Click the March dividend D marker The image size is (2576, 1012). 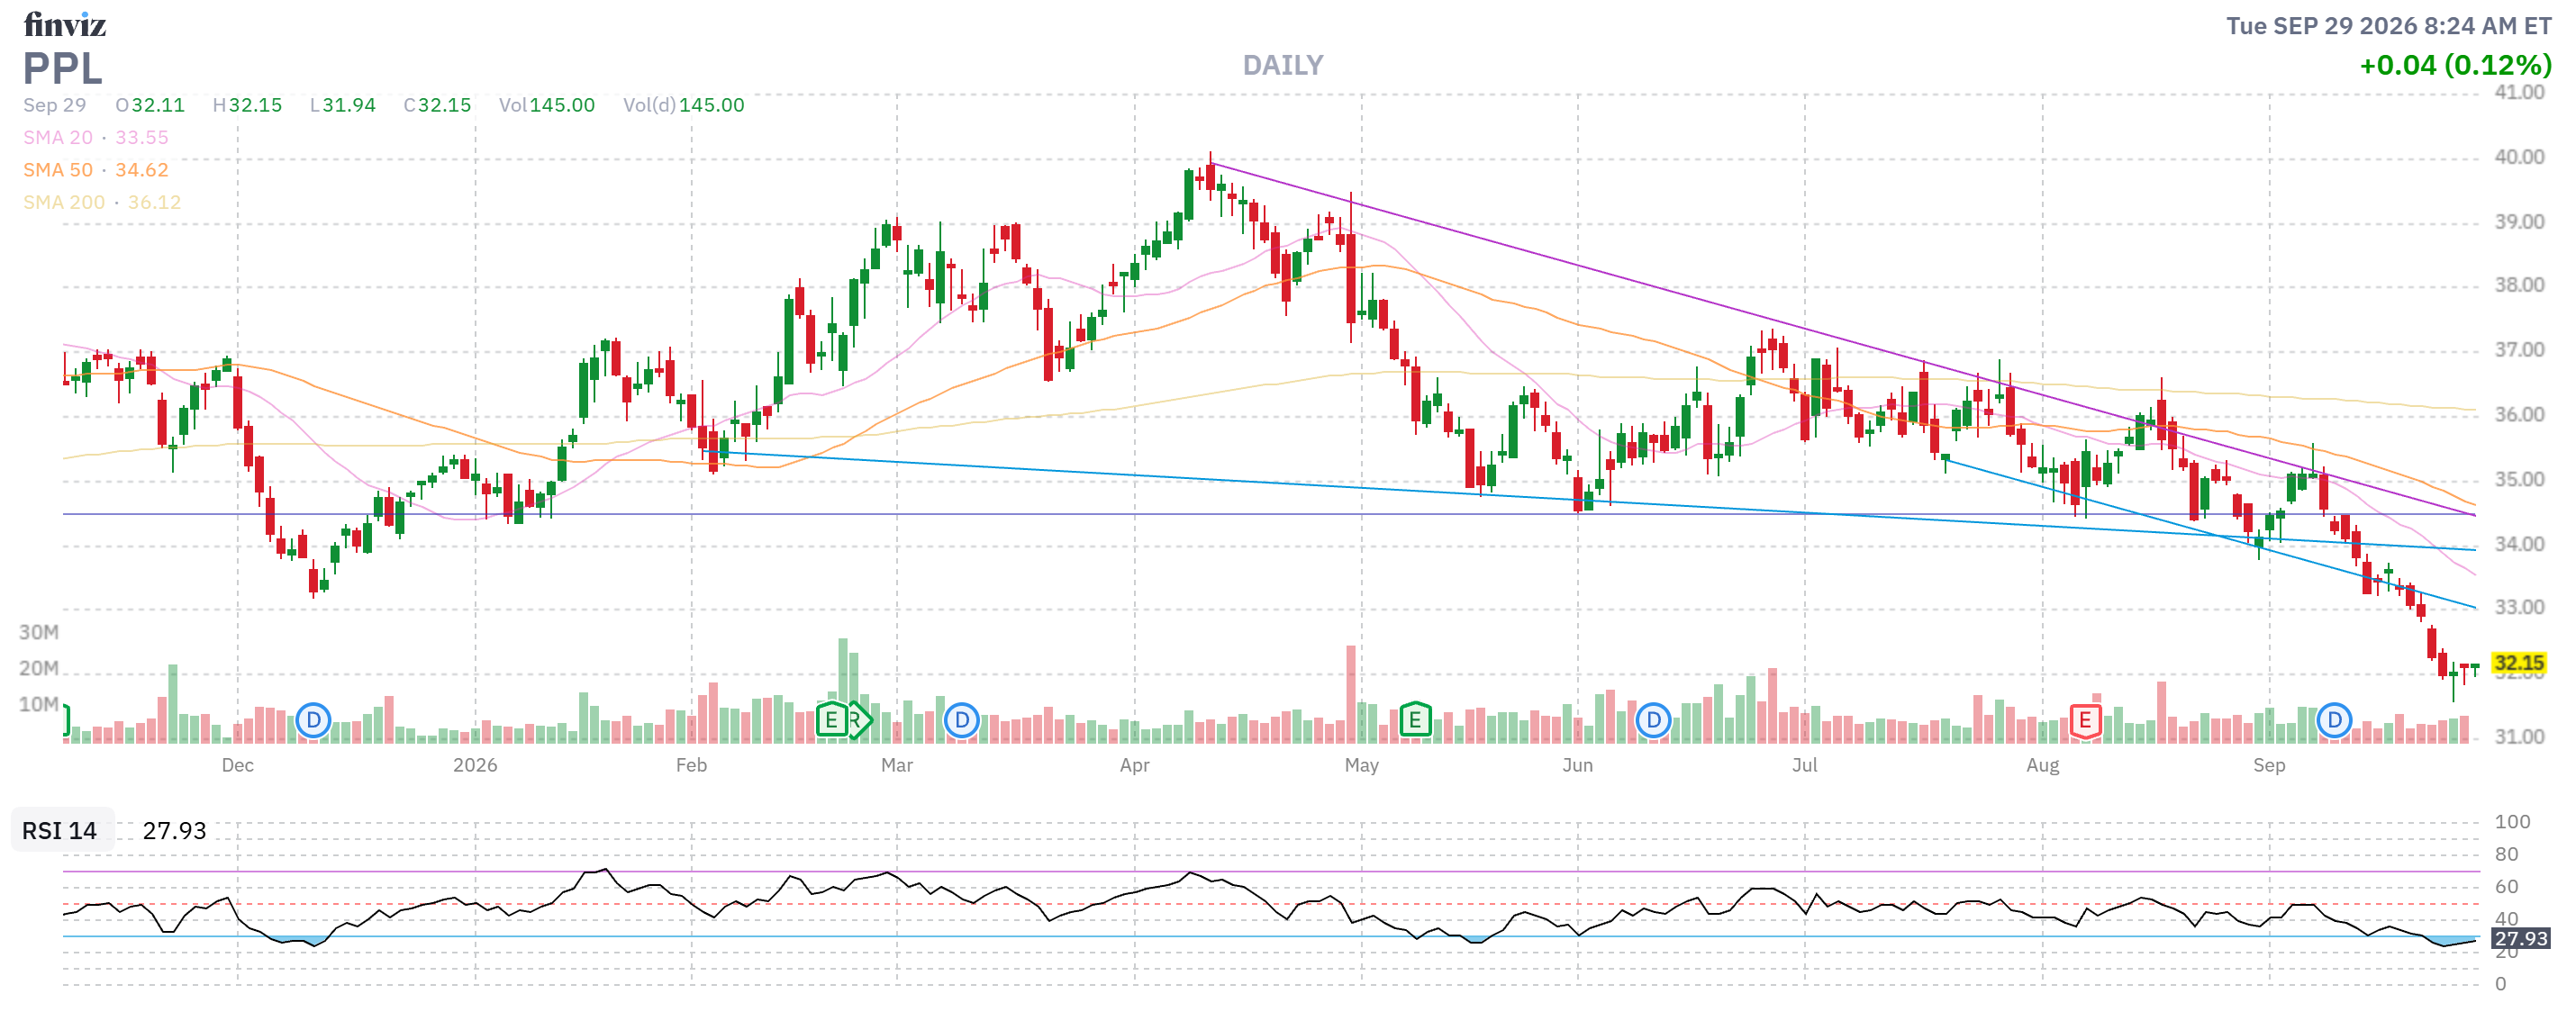tap(961, 720)
